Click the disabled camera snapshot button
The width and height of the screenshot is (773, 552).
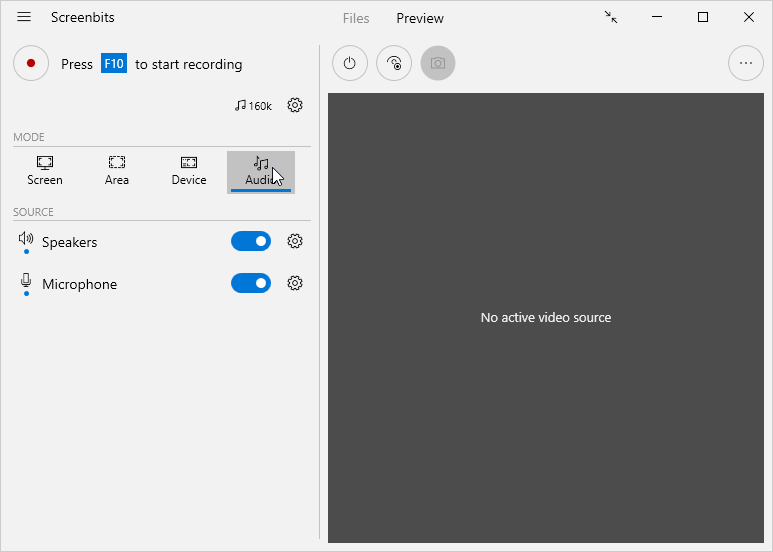(438, 63)
